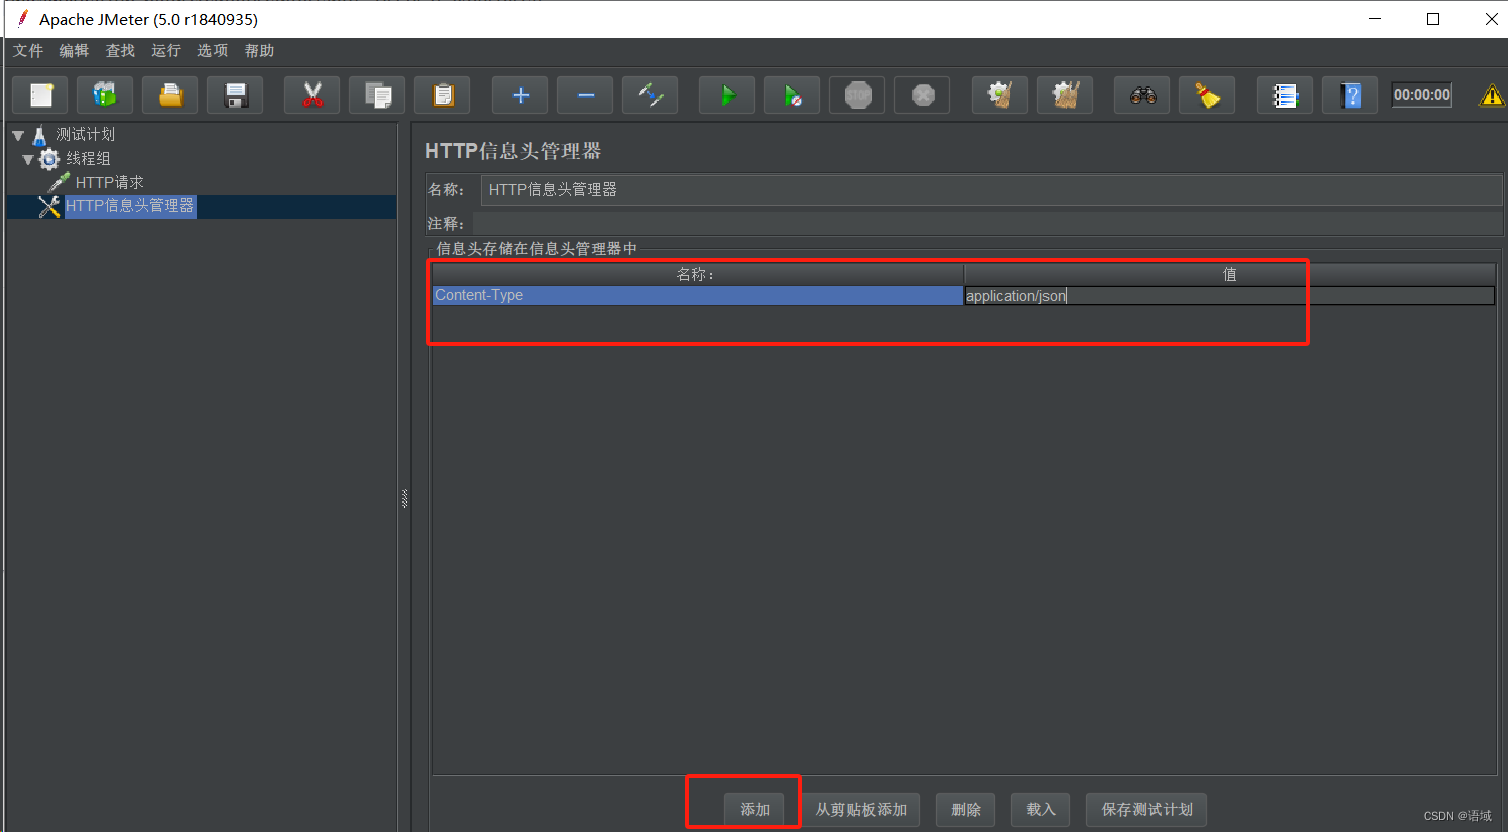Clear results with the Clear icon
This screenshot has height=832, width=1508.
click(x=1000, y=95)
